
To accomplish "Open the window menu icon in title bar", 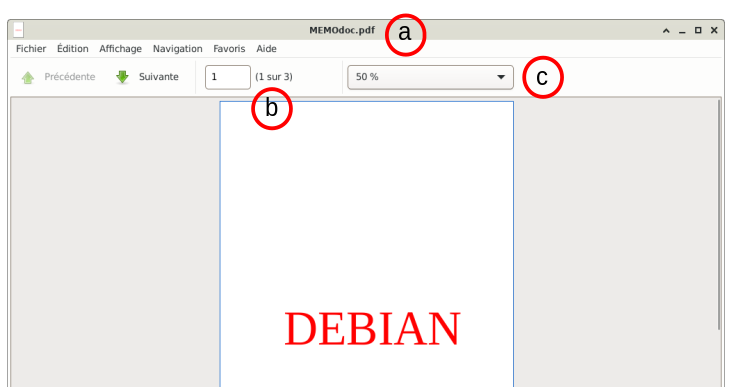I will tap(18, 30).
